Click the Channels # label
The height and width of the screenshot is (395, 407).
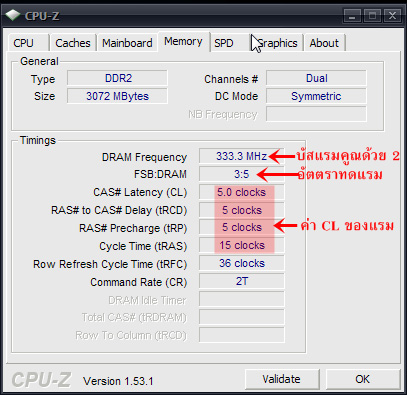tap(231, 79)
